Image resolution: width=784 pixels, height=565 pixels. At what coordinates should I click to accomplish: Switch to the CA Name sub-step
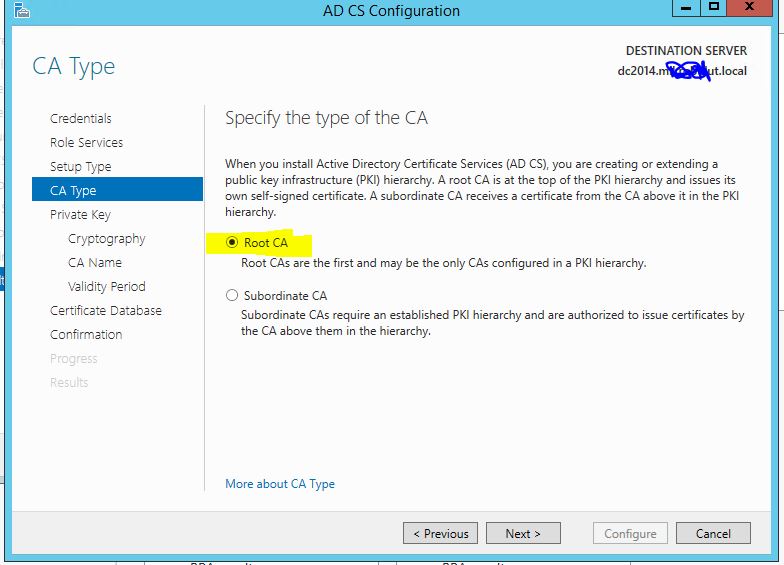95,262
